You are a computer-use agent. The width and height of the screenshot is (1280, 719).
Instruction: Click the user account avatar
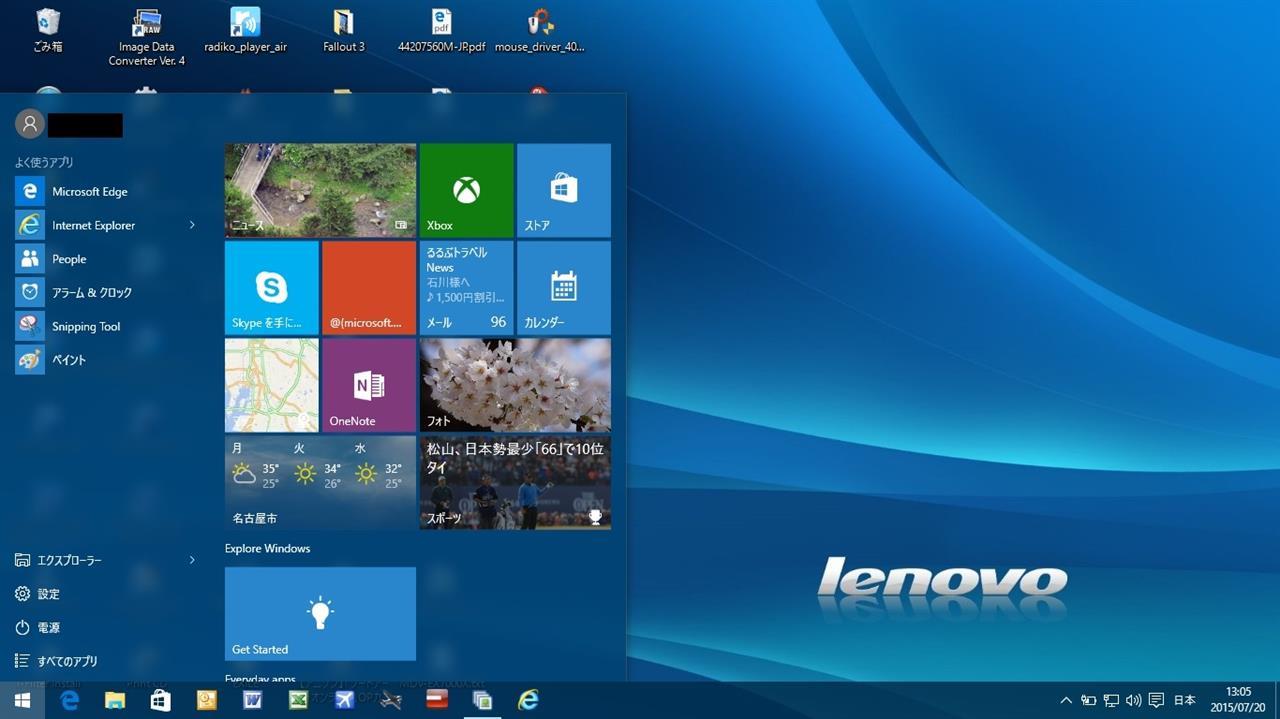[x=30, y=124]
